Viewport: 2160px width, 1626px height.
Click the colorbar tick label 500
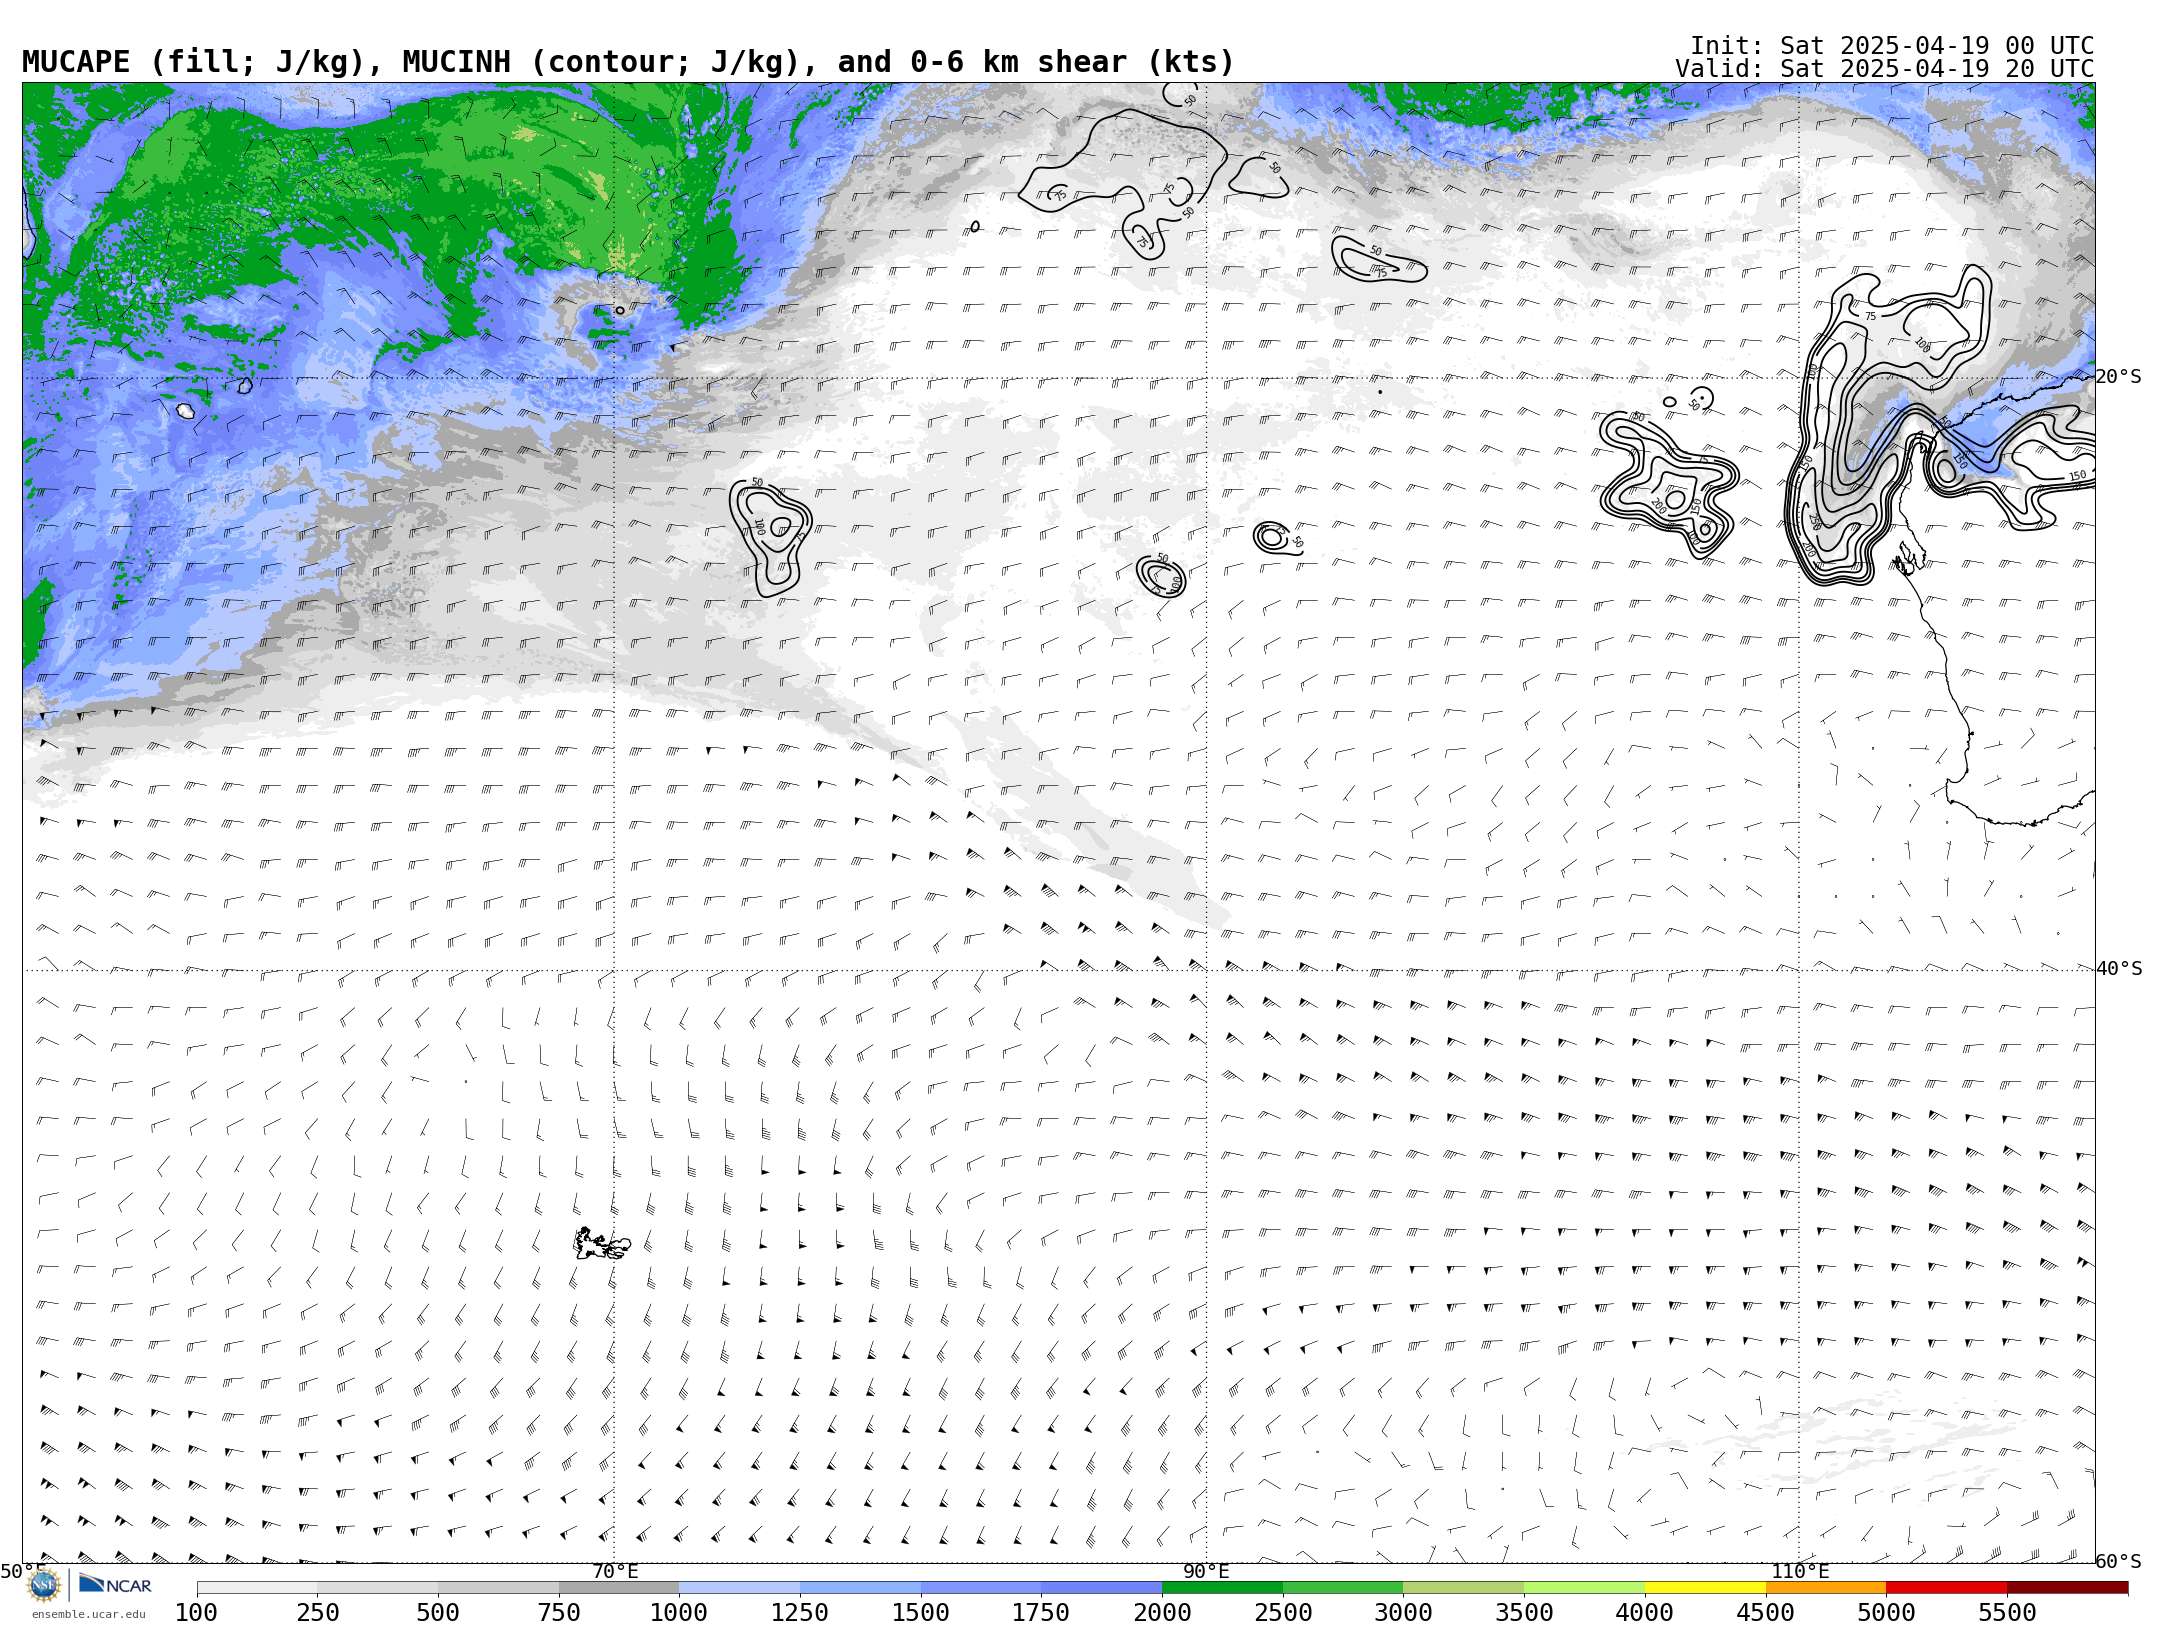coord(438,1612)
